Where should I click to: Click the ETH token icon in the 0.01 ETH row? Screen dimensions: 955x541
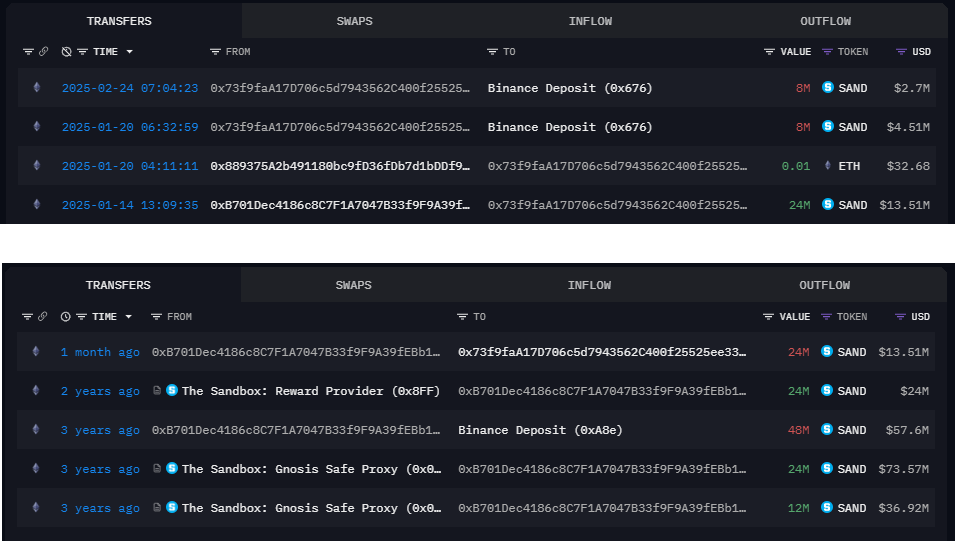click(827, 166)
